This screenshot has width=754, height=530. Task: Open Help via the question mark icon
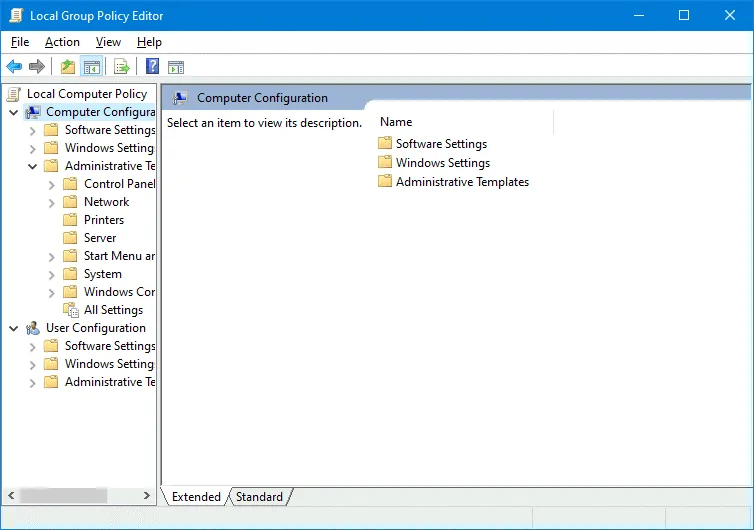(x=152, y=67)
